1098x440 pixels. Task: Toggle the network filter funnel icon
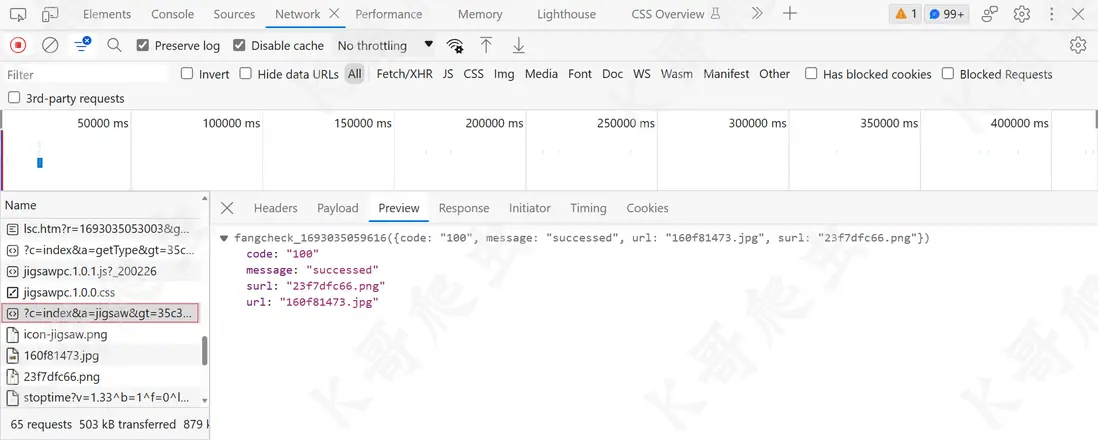coord(83,45)
